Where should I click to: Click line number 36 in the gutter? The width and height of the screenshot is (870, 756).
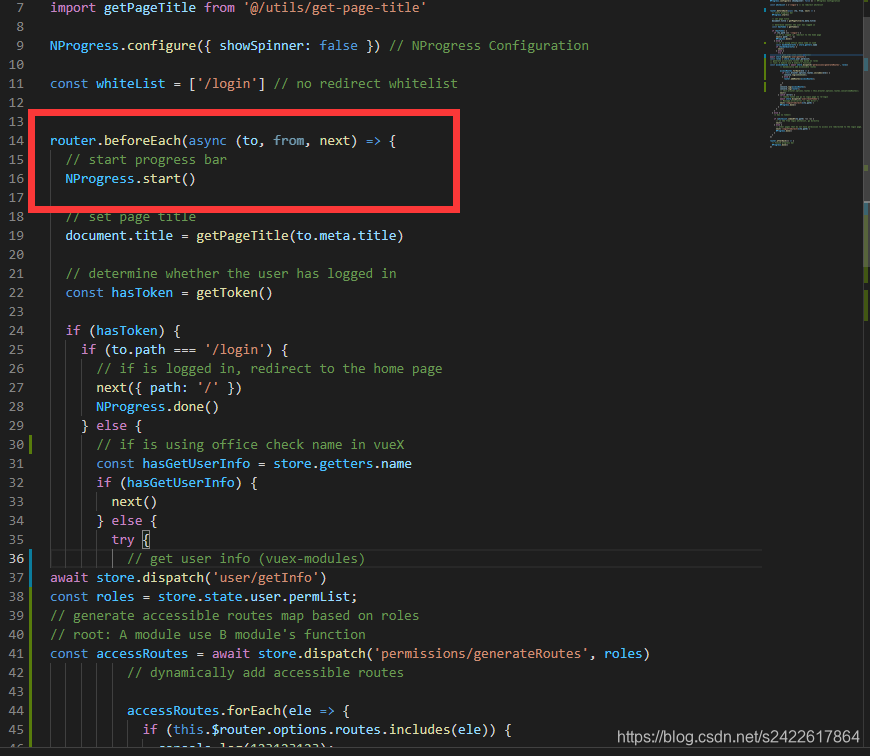click(x=16, y=559)
